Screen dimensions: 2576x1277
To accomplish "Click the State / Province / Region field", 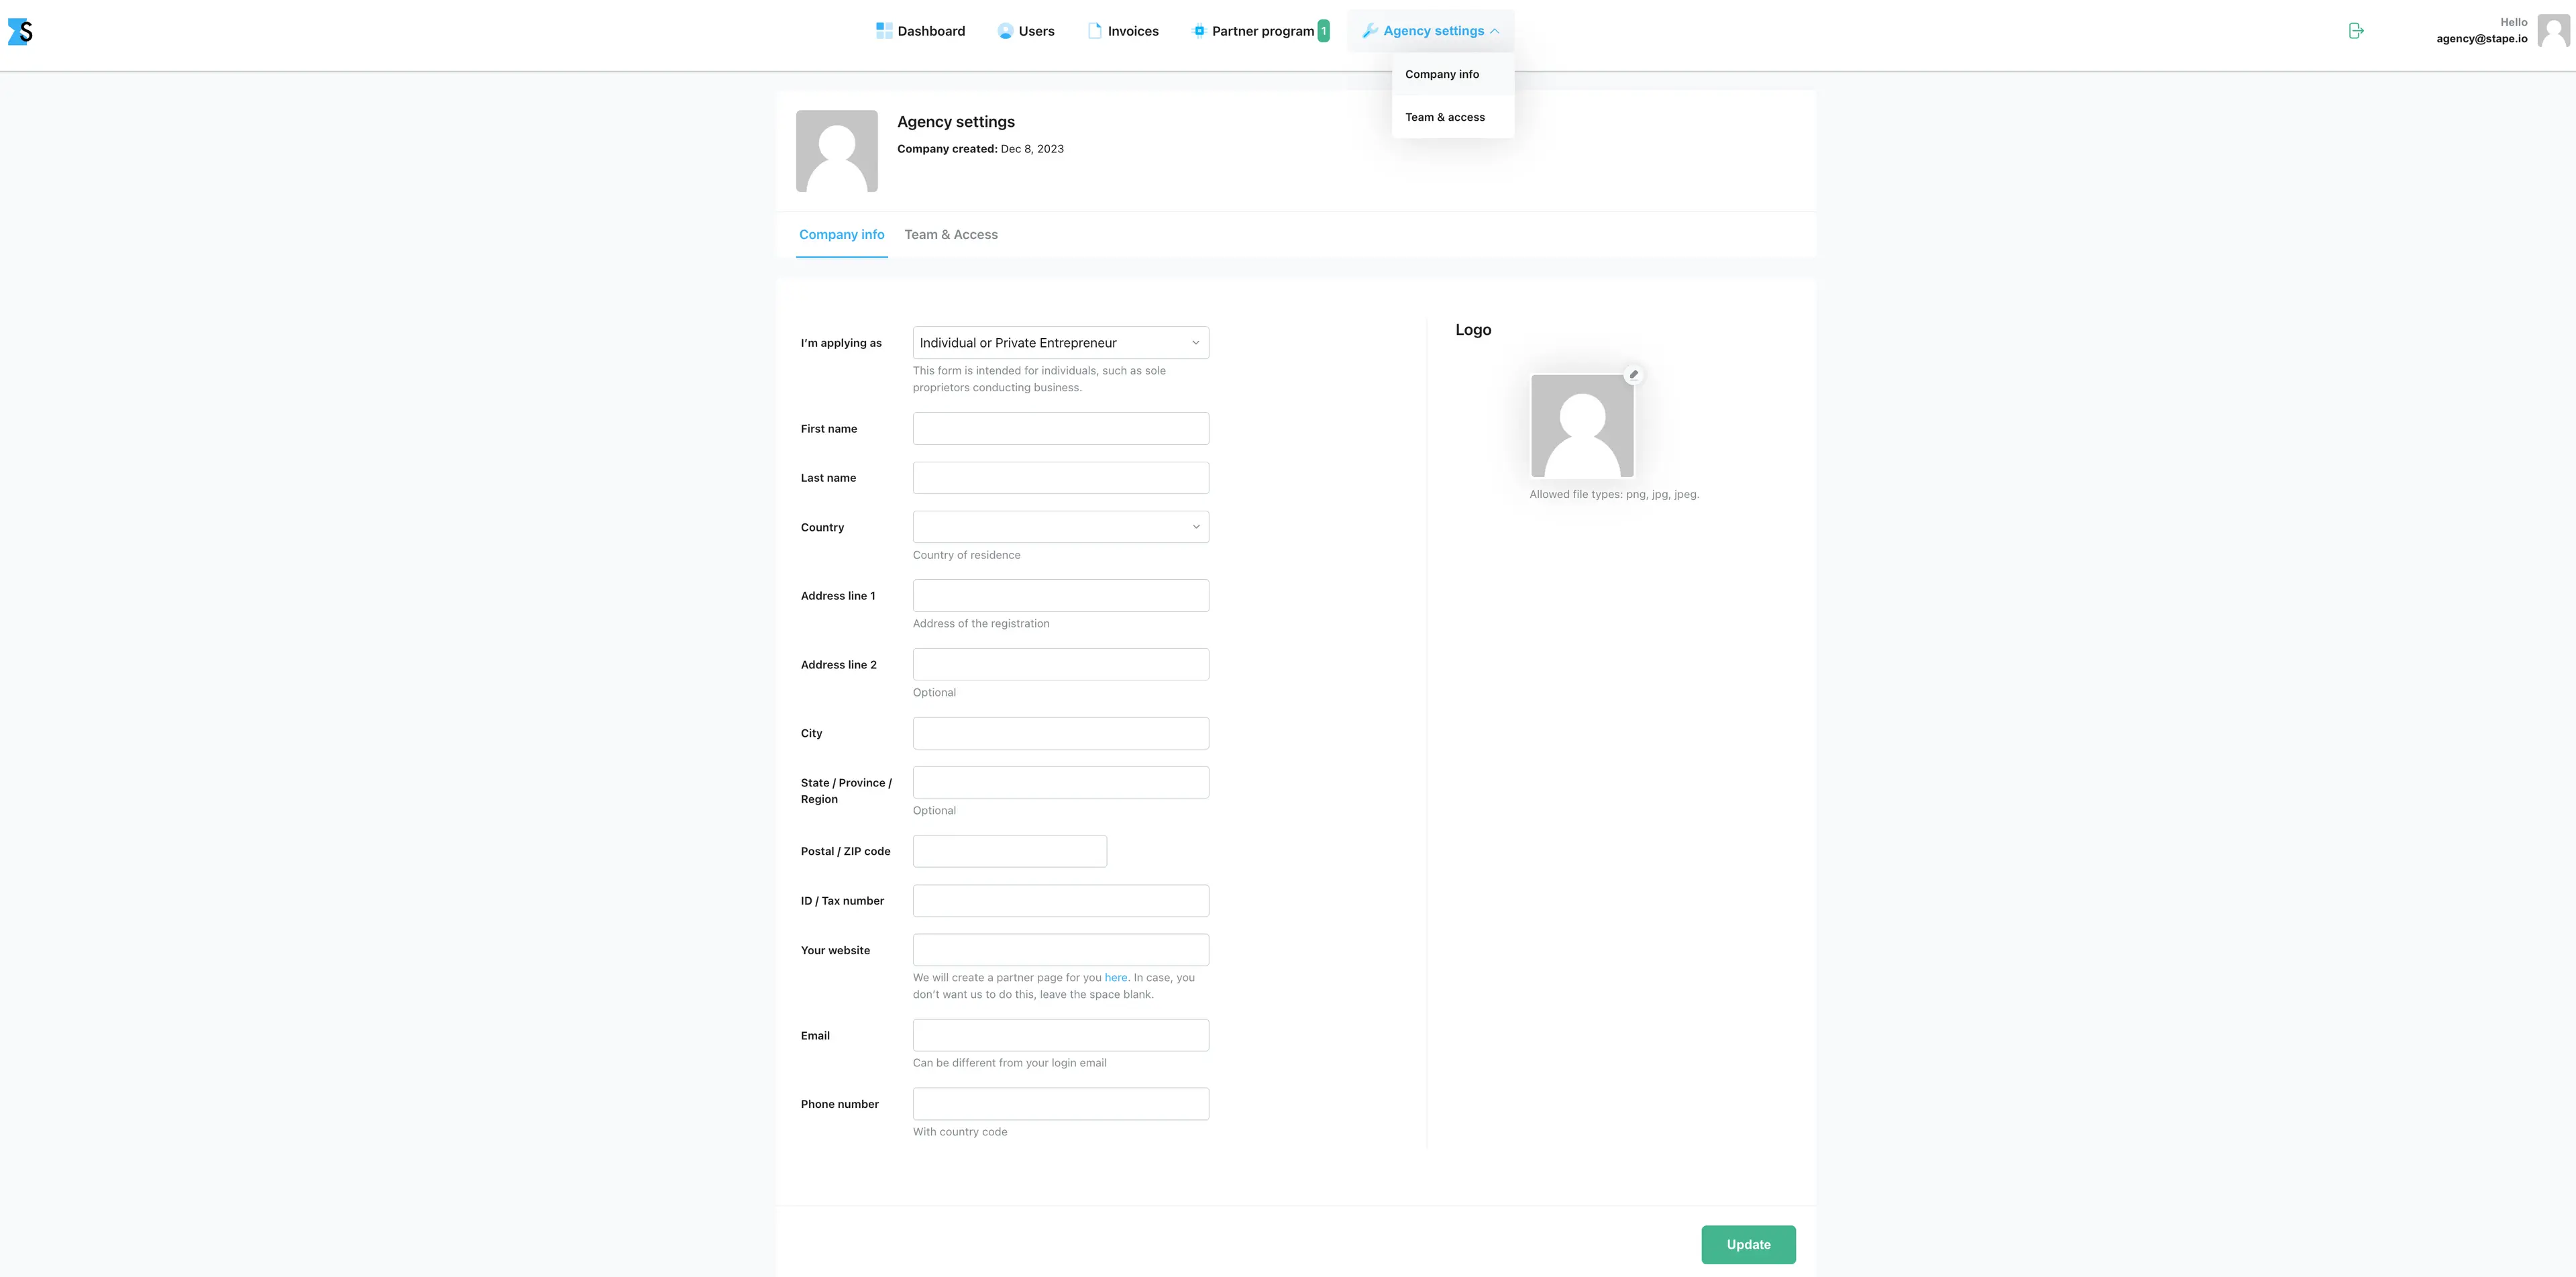I will coord(1061,783).
